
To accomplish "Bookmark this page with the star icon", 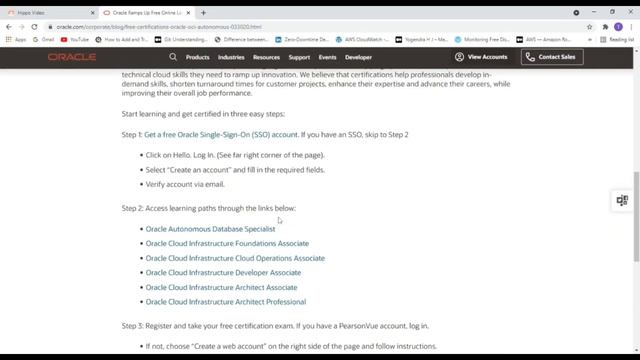I will (x=589, y=27).
